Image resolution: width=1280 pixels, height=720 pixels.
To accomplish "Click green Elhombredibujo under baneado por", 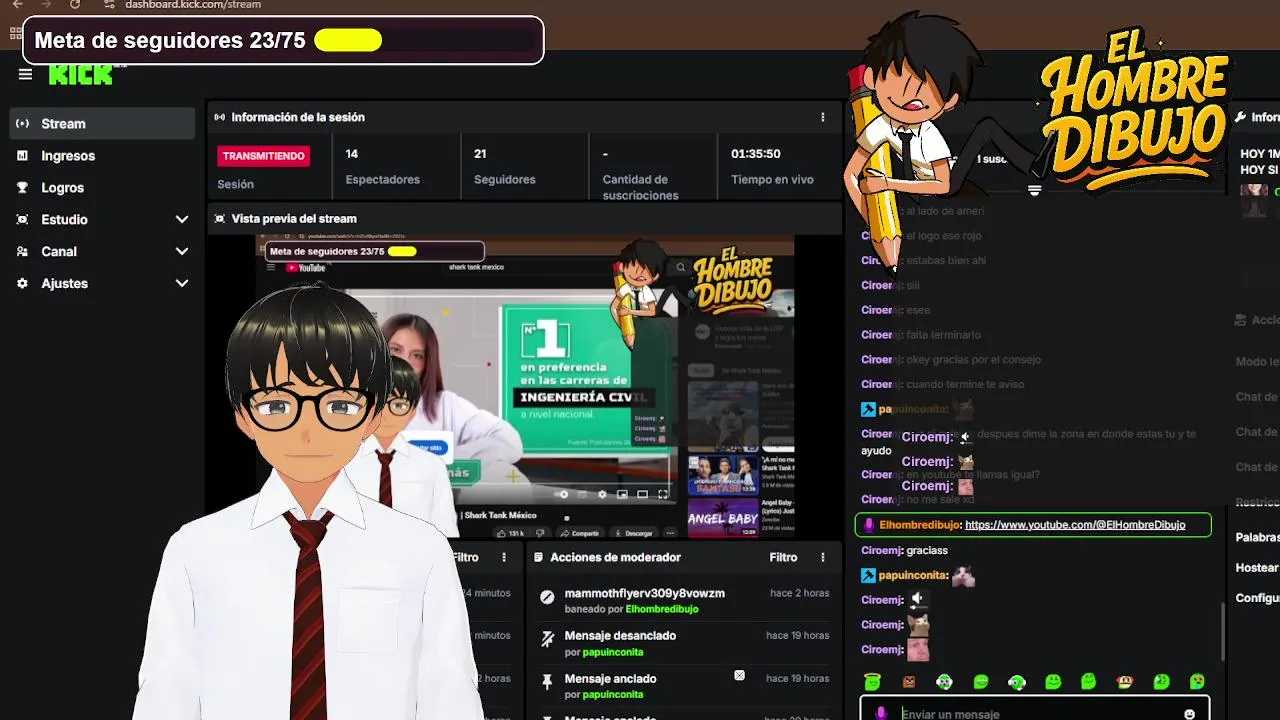I will point(662,609).
